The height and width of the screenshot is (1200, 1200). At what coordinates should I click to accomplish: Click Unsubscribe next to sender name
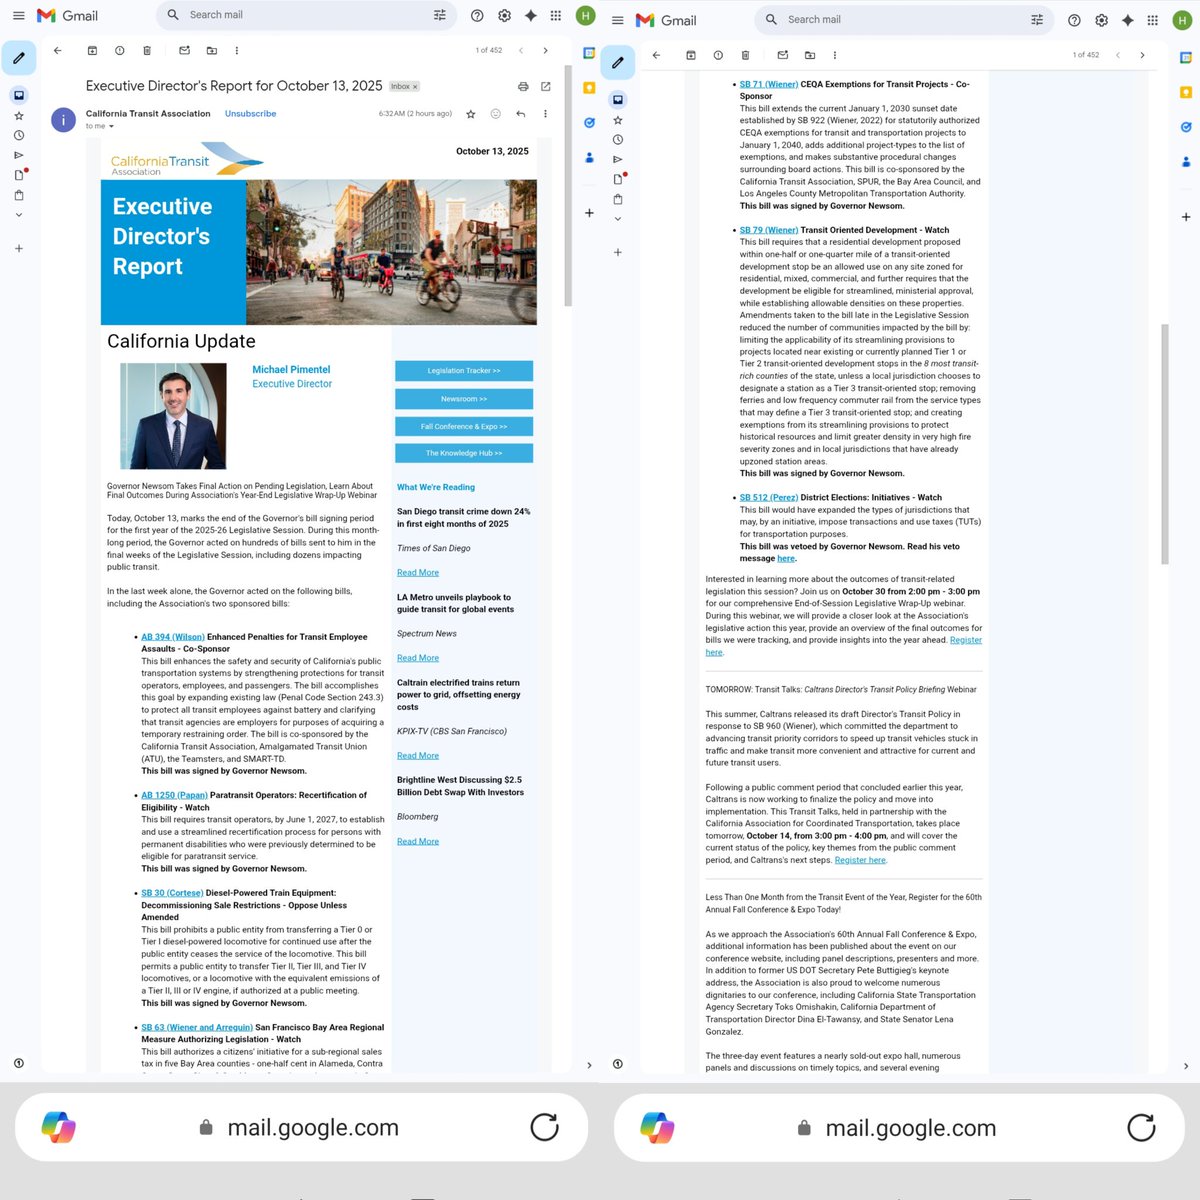coord(250,114)
